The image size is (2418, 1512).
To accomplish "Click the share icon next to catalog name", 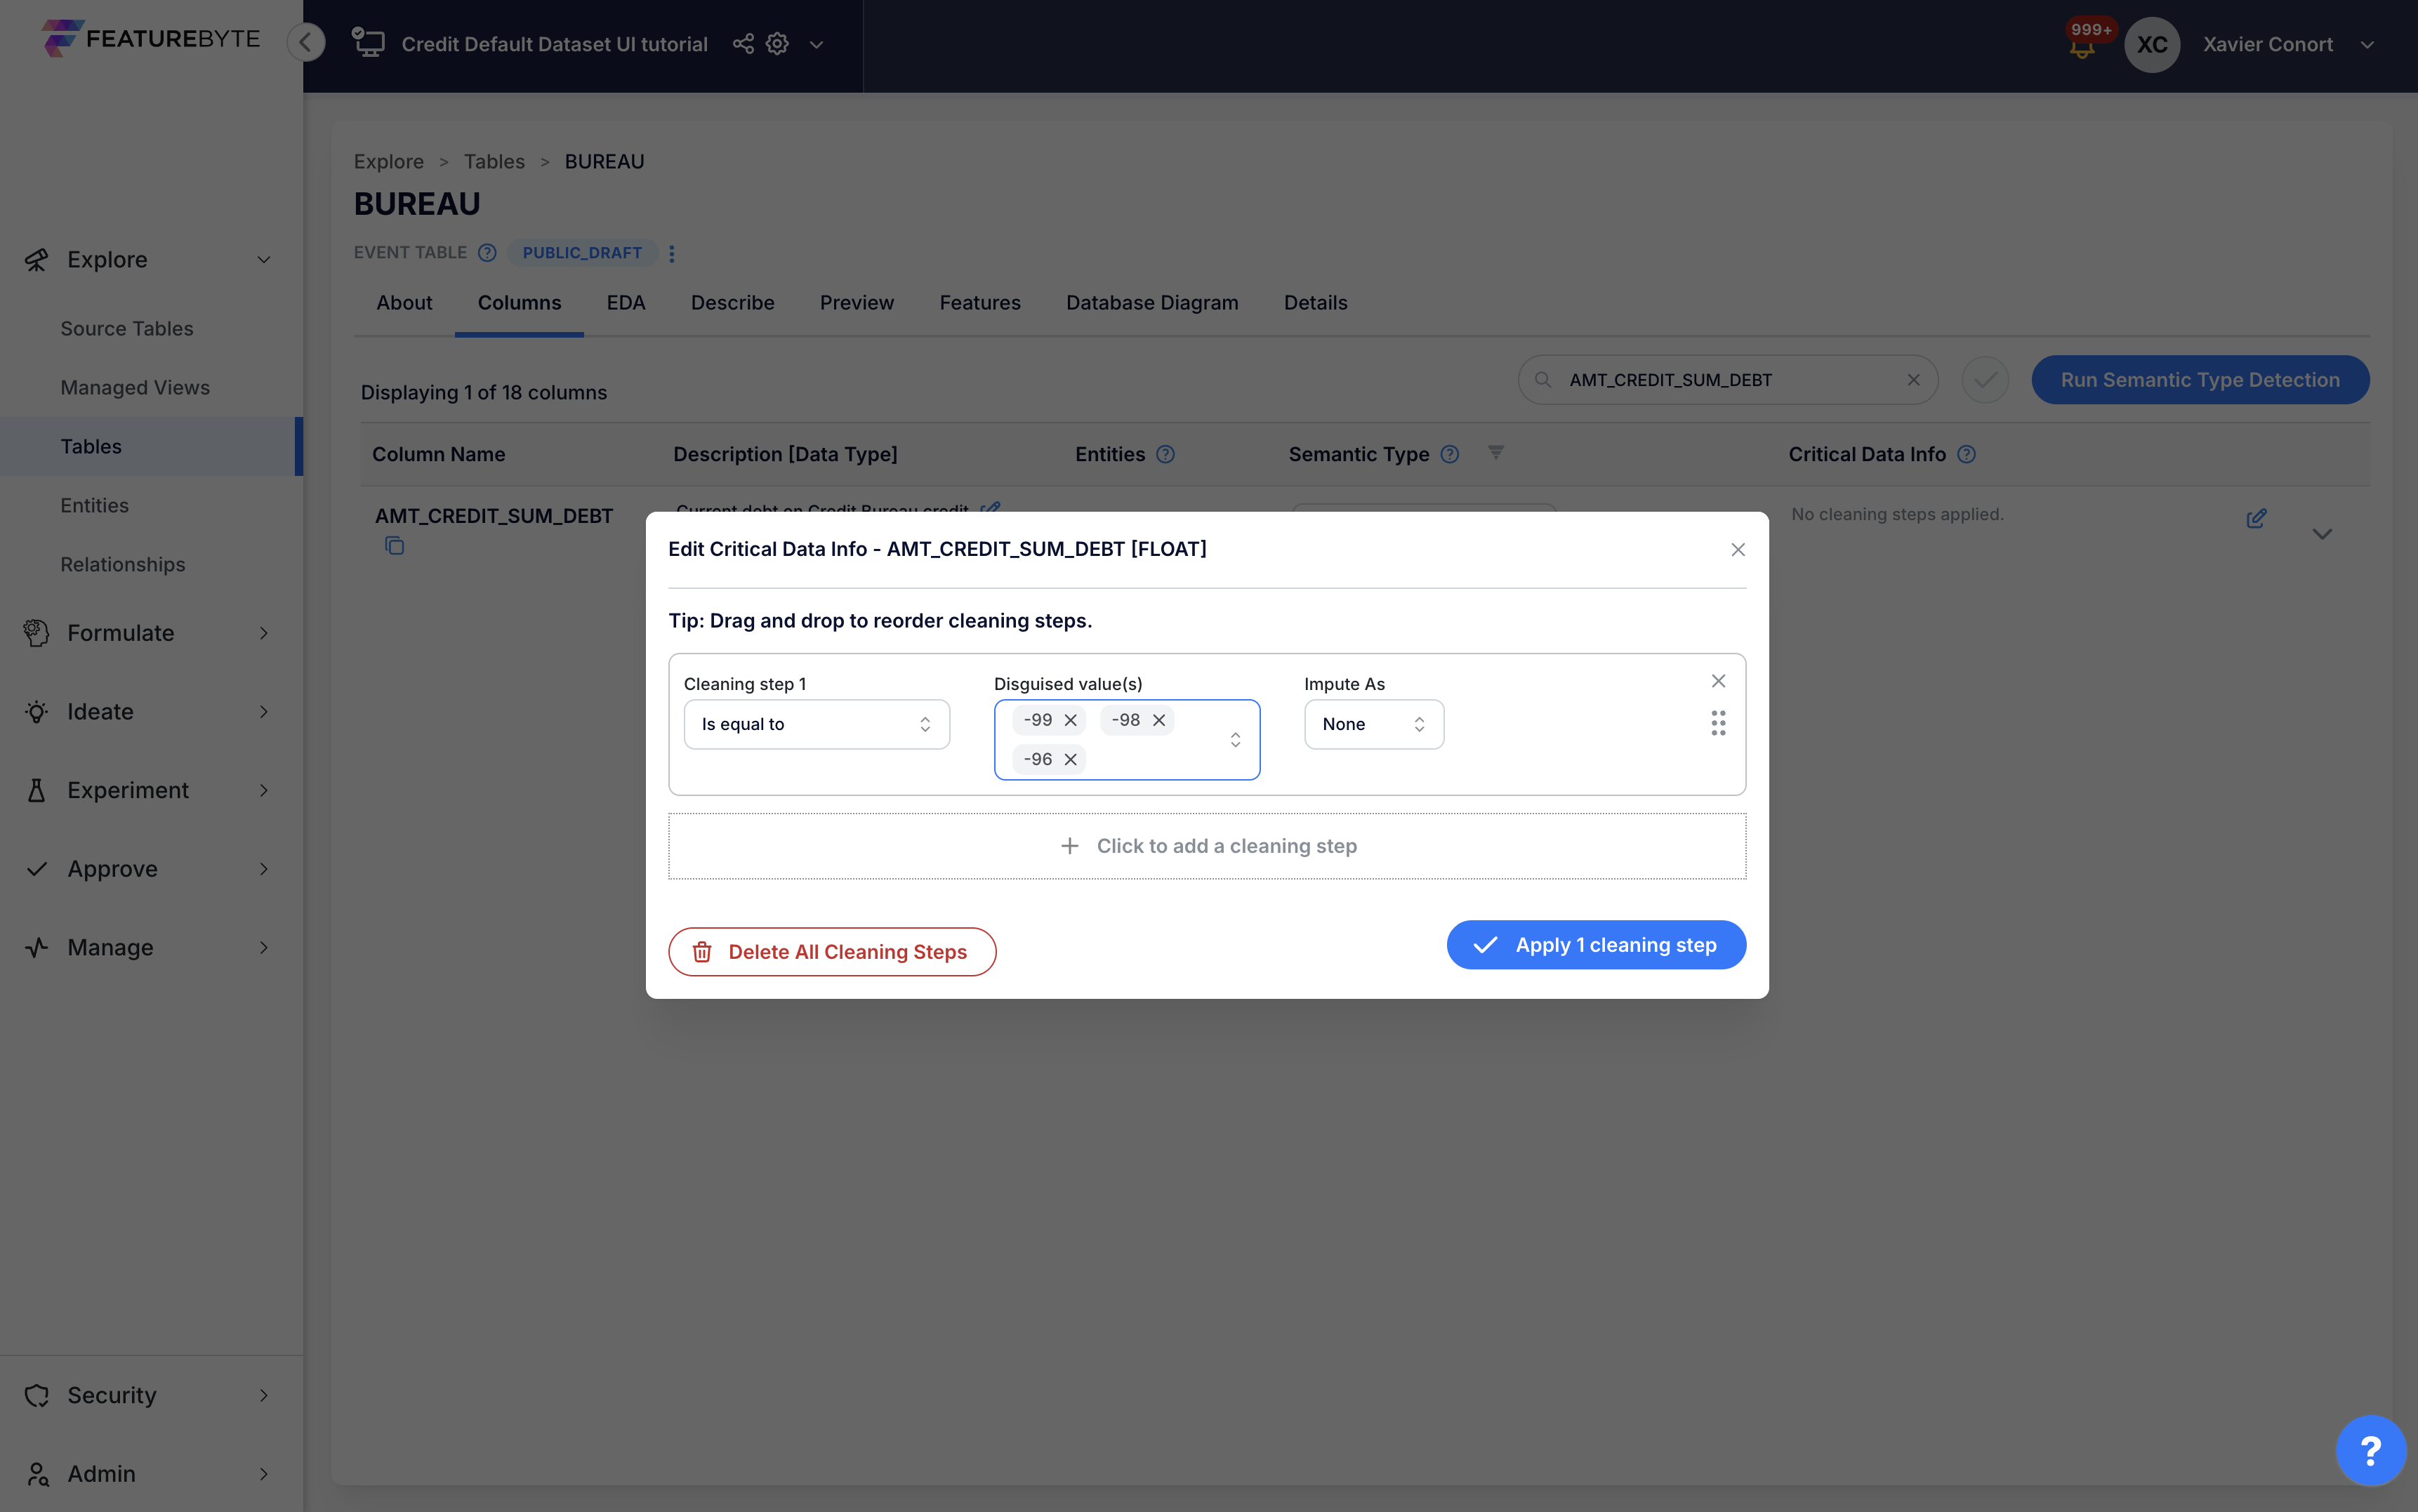I will 743,44.
